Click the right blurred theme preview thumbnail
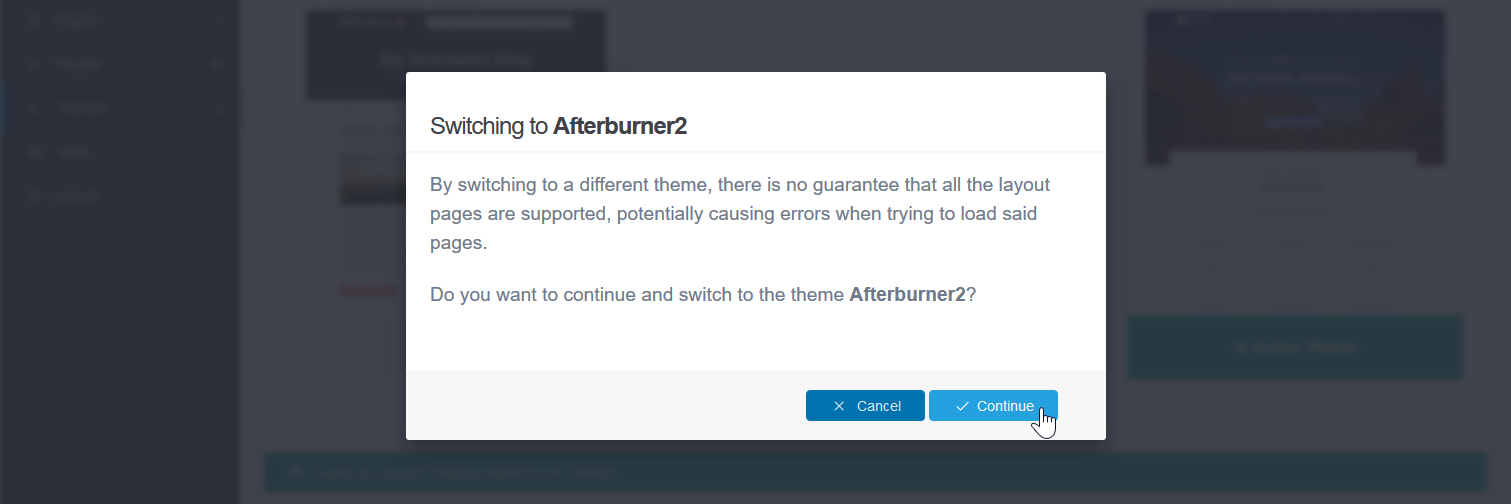This screenshot has height=504, width=1511. [x=1294, y=88]
